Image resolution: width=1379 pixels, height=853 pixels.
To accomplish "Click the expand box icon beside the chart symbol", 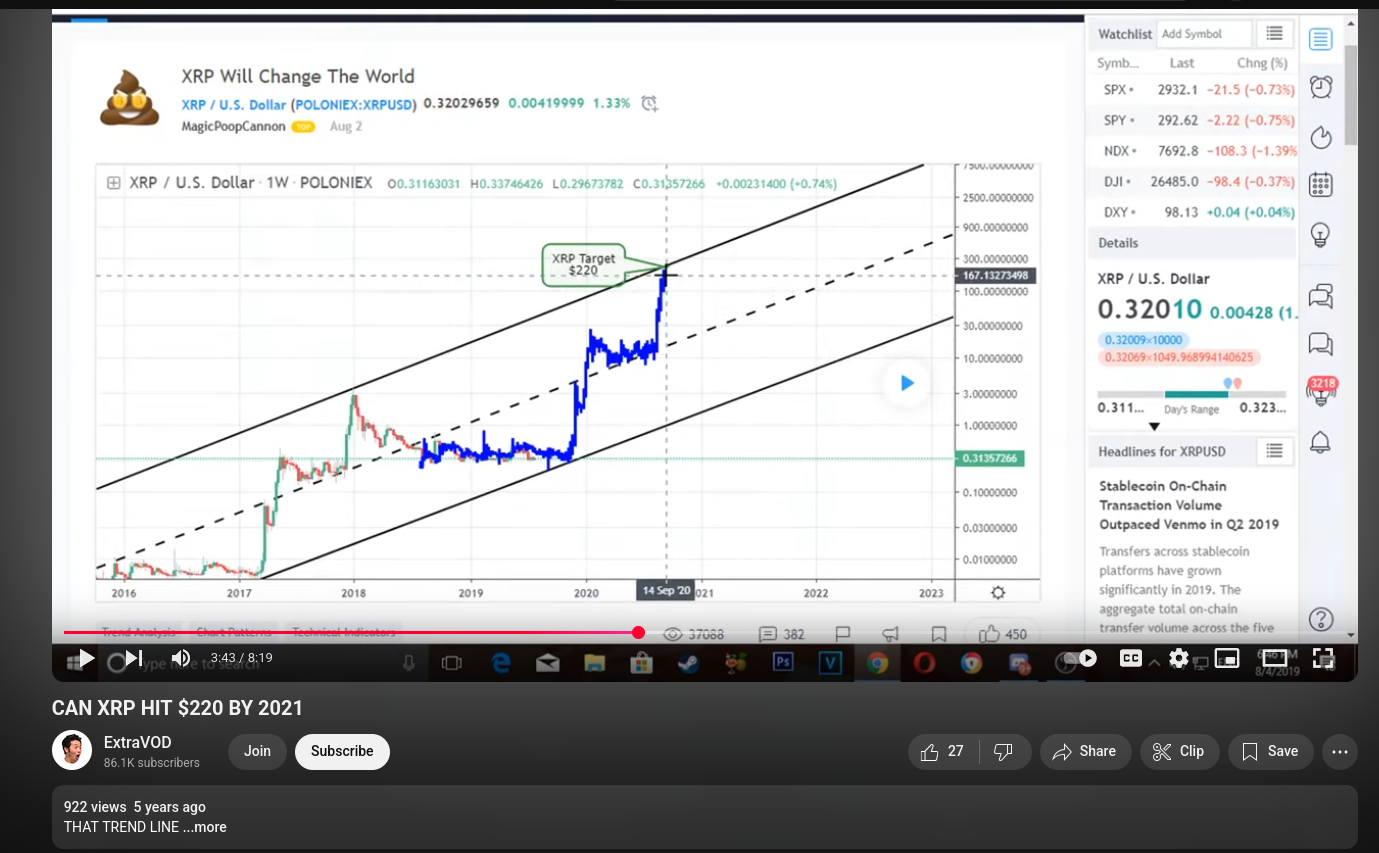I will [x=114, y=183].
